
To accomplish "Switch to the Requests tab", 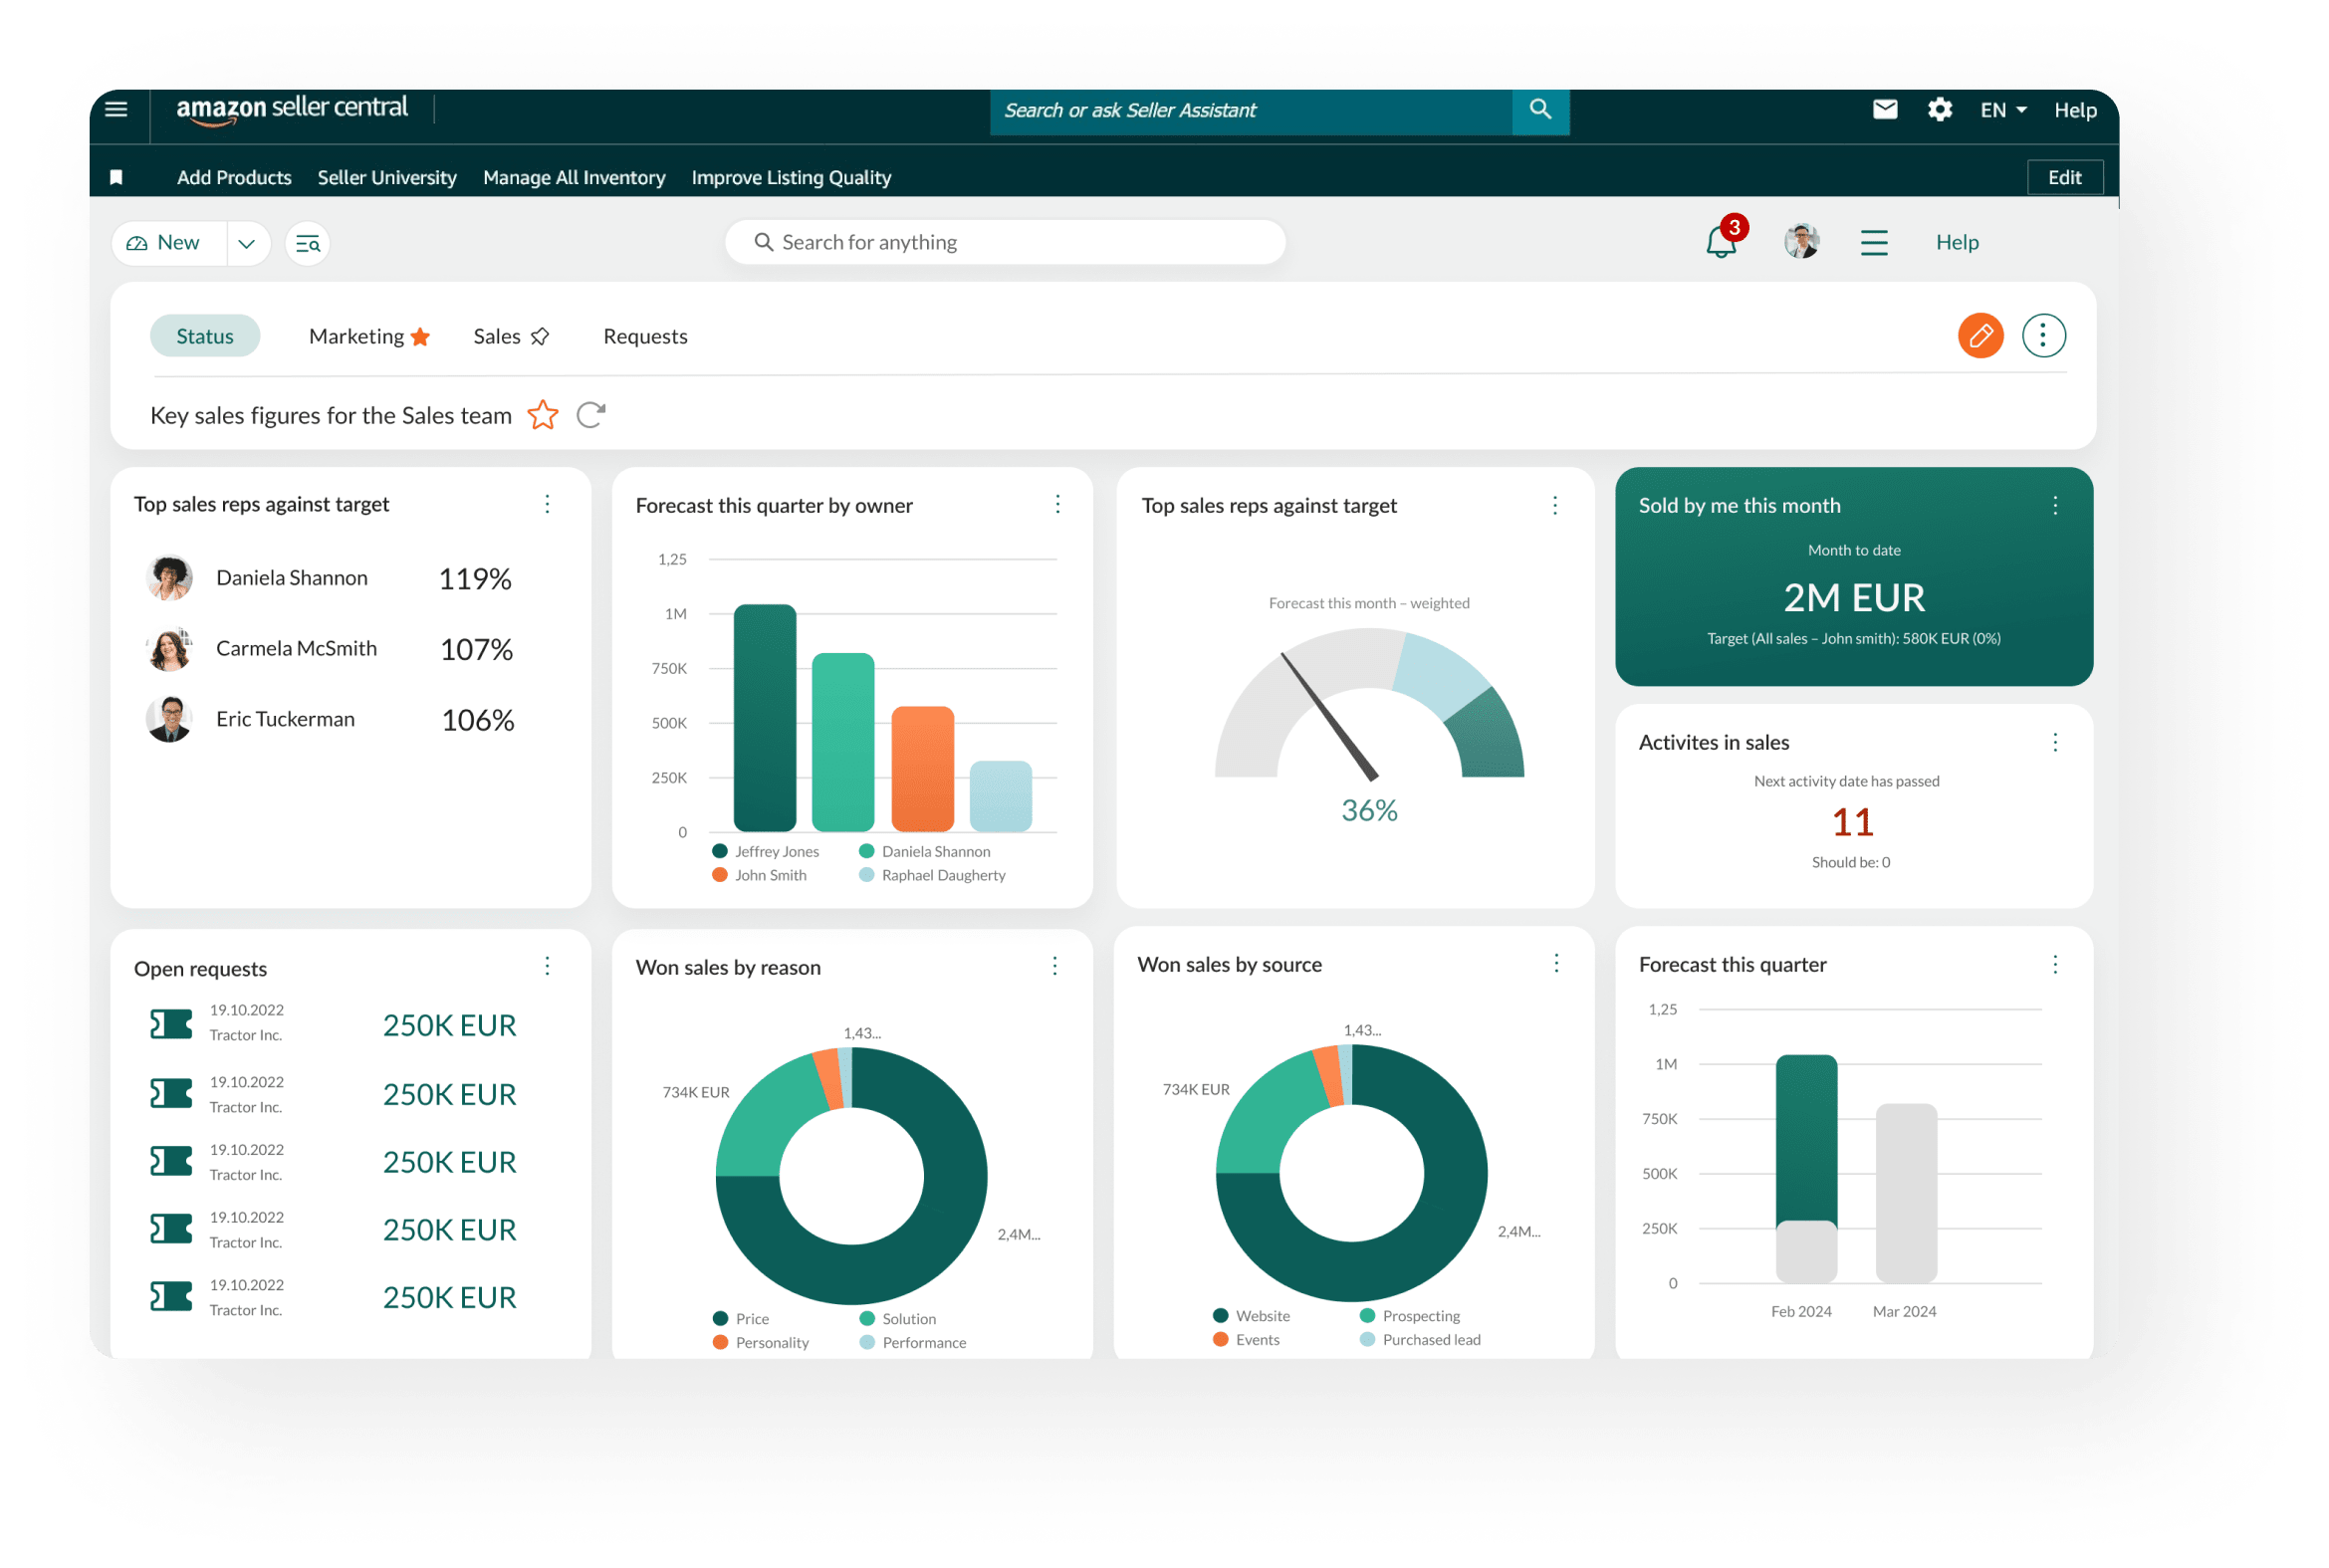I will click(x=645, y=336).
